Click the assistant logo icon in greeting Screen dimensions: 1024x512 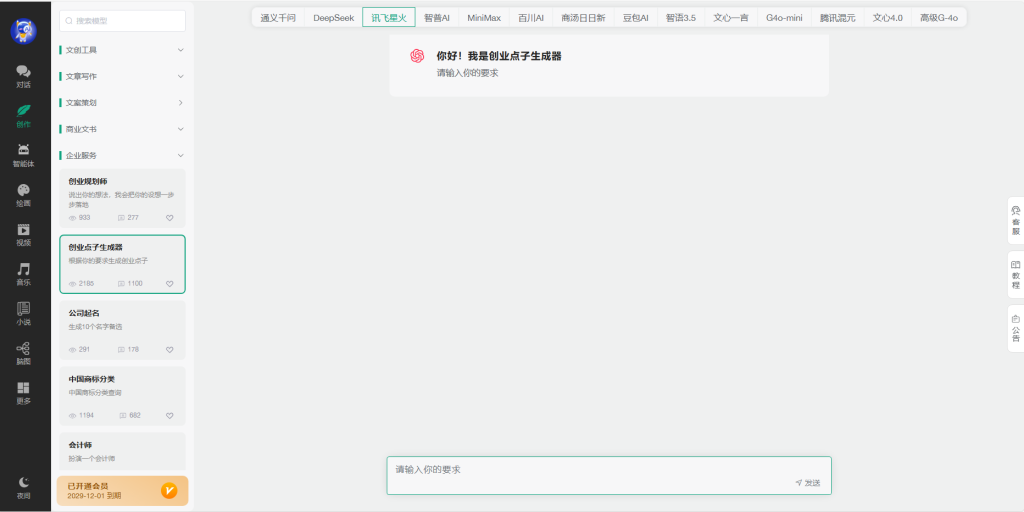pyautogui.click(x=417, y=56)
